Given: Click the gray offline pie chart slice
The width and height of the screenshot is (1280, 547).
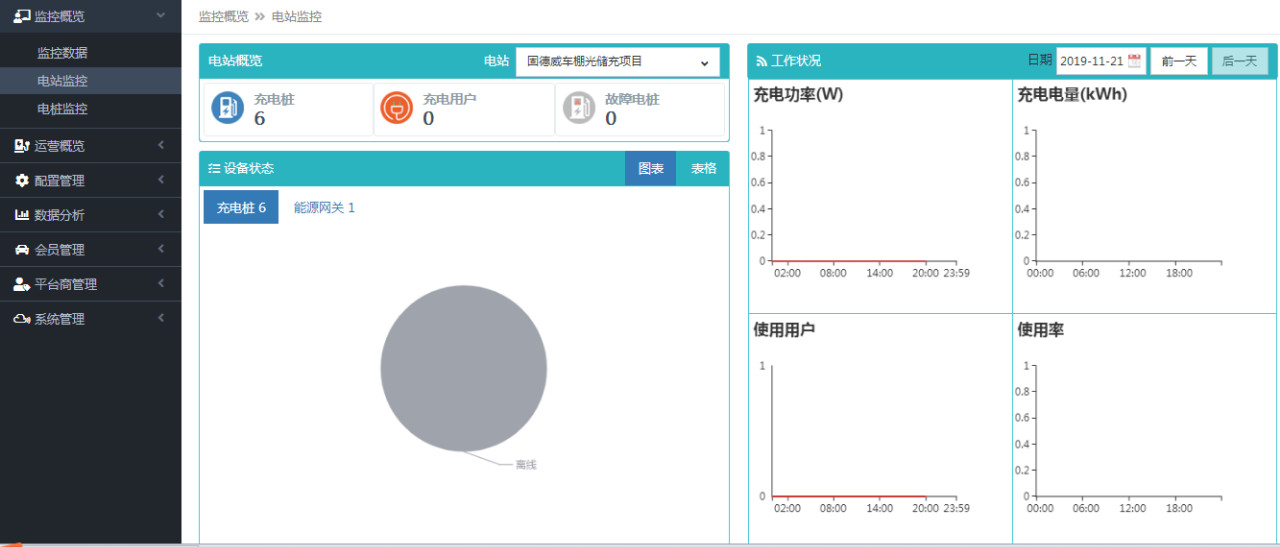Looking at the screenshot, I should pyautogui.click(x=463, y=368).
